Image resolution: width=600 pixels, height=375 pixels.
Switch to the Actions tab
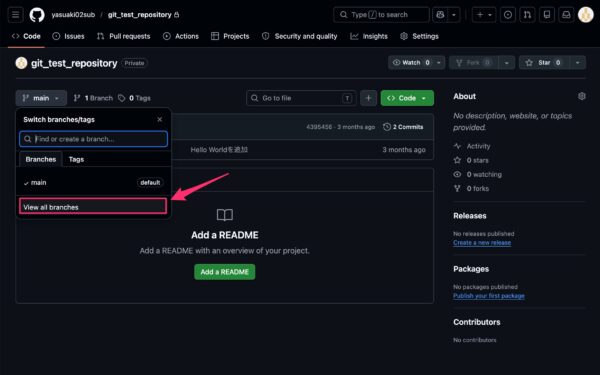[181, 36]
